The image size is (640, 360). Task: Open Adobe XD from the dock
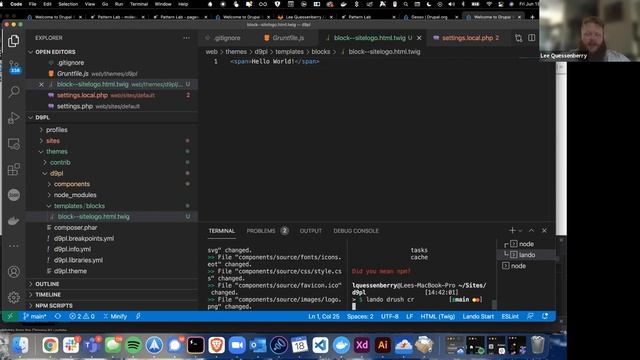(x=362, y=345)
